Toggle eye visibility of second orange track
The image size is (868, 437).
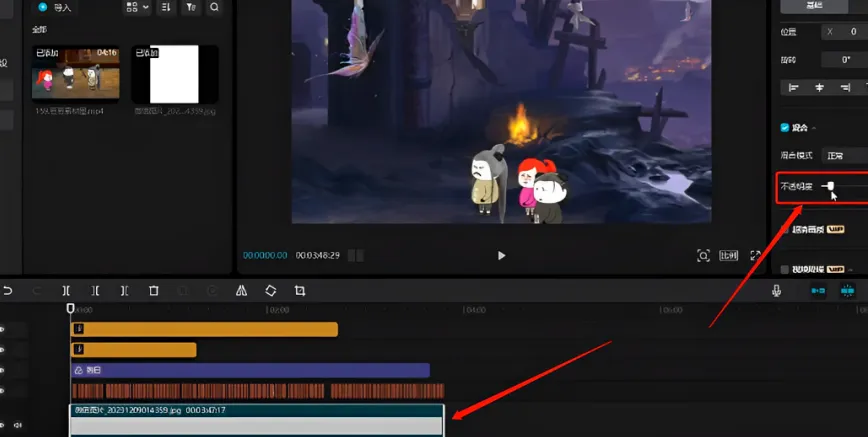2,349
